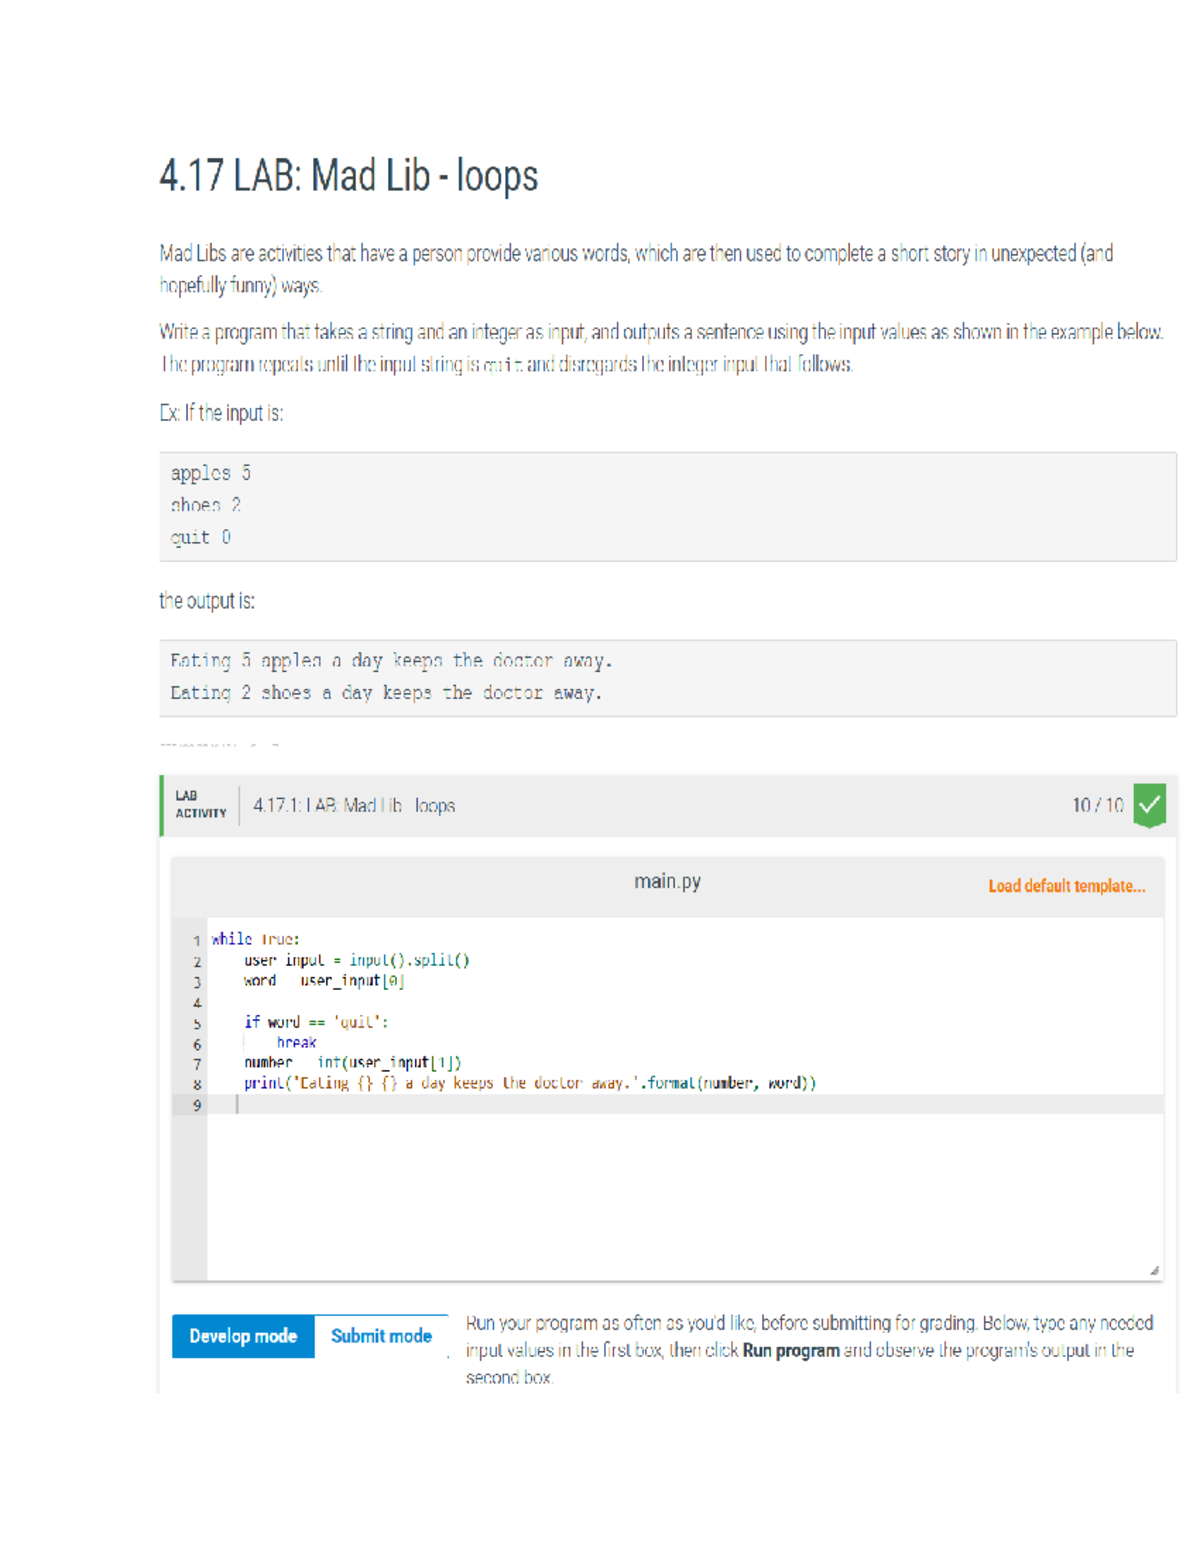This screenshot has width=1200, height=1553.
Task: Click the main.py file name label
Action: pyautogui.click(x=667, y=881)
